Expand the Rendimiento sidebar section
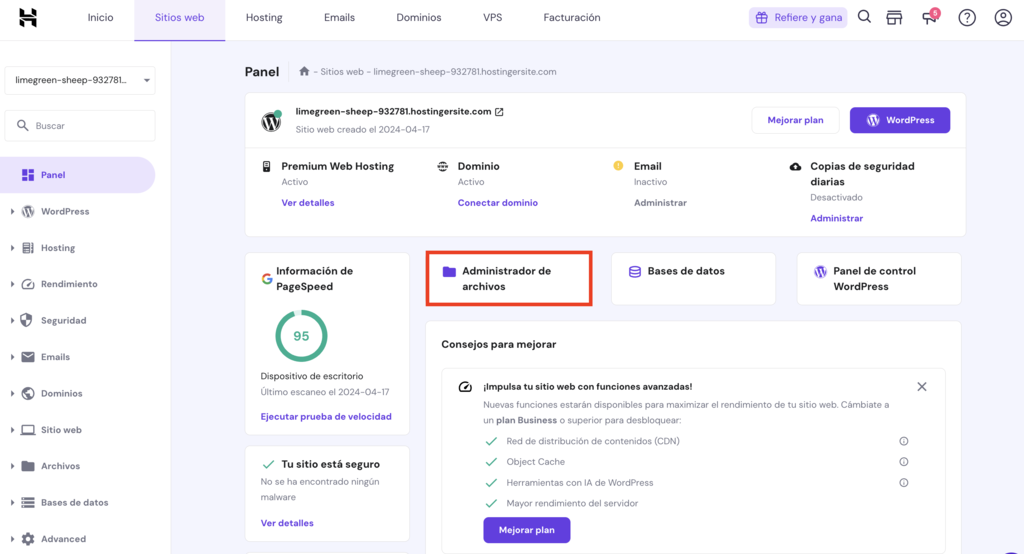Viewport: 1024px width, 554px height. coord(13,284)
